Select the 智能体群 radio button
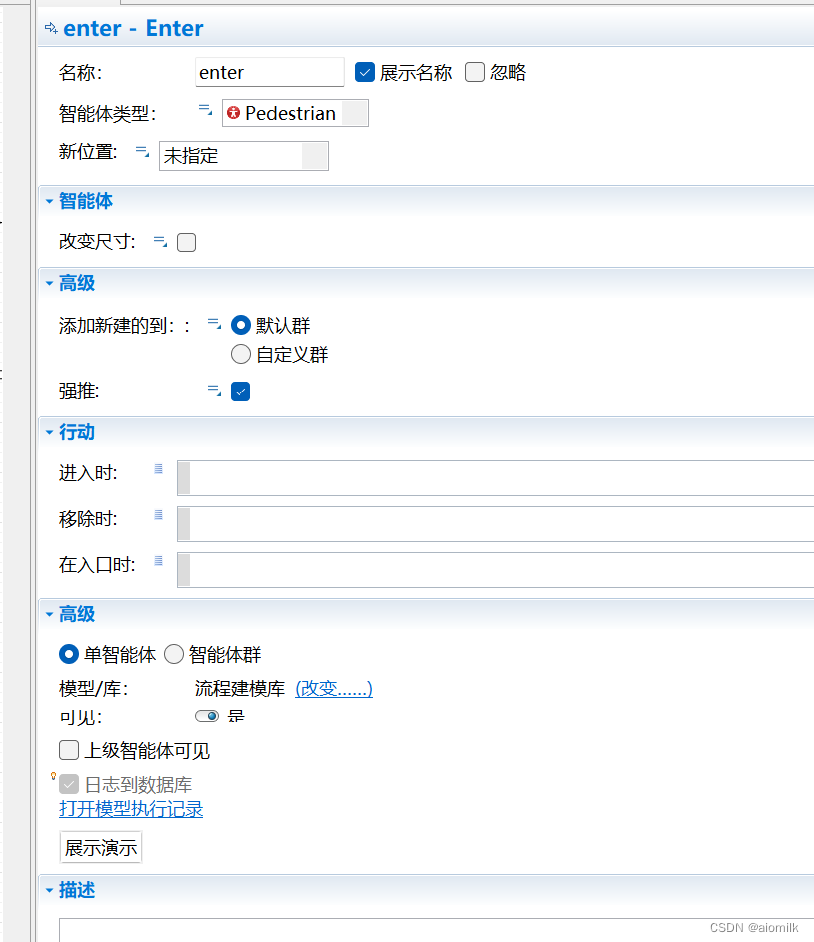 (x=173, y=654)
